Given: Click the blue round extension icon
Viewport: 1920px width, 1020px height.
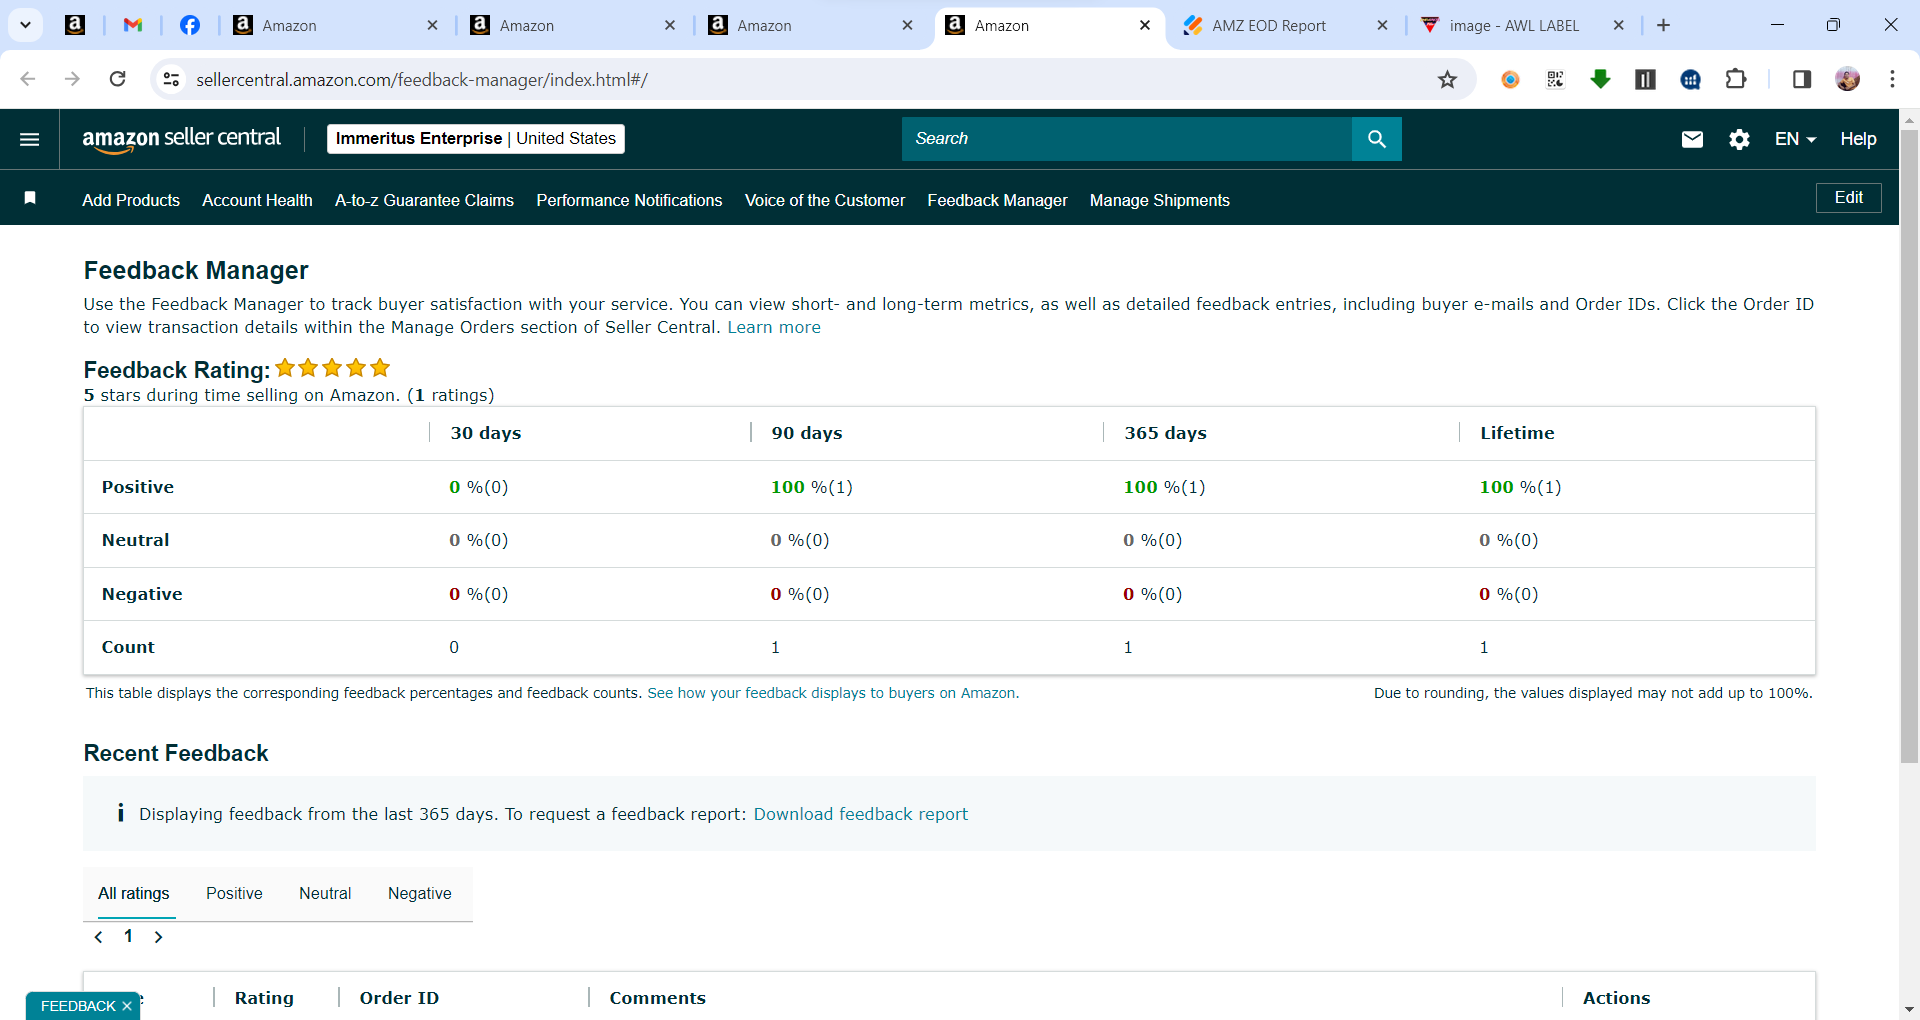Looking at the screenshot, I should 1691,79.
